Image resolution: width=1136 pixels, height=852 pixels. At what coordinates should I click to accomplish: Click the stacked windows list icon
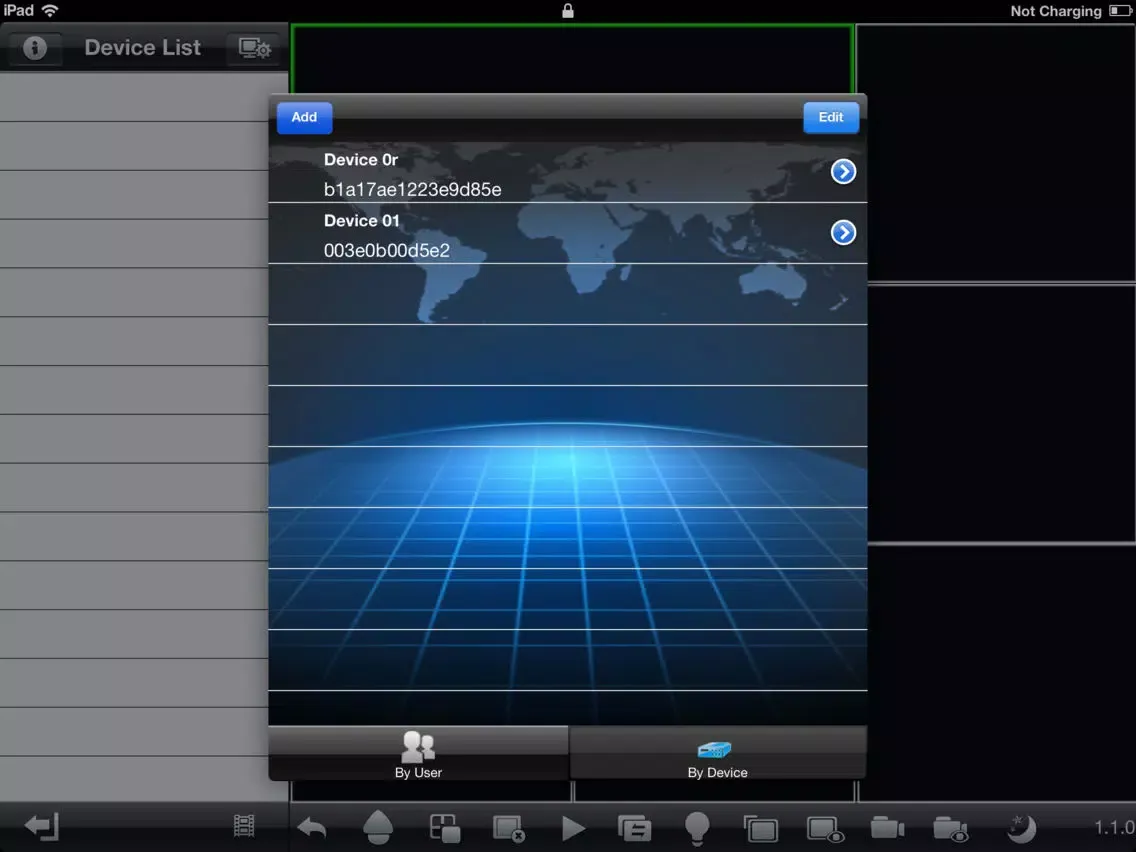point(635,828)
